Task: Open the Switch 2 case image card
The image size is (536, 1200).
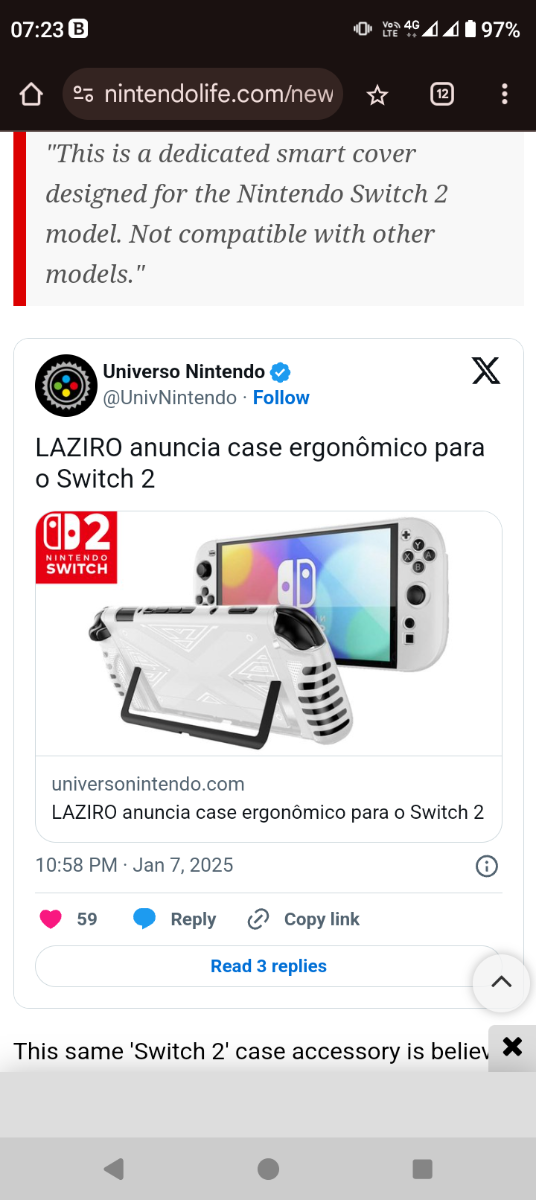Action: [269, 633]
